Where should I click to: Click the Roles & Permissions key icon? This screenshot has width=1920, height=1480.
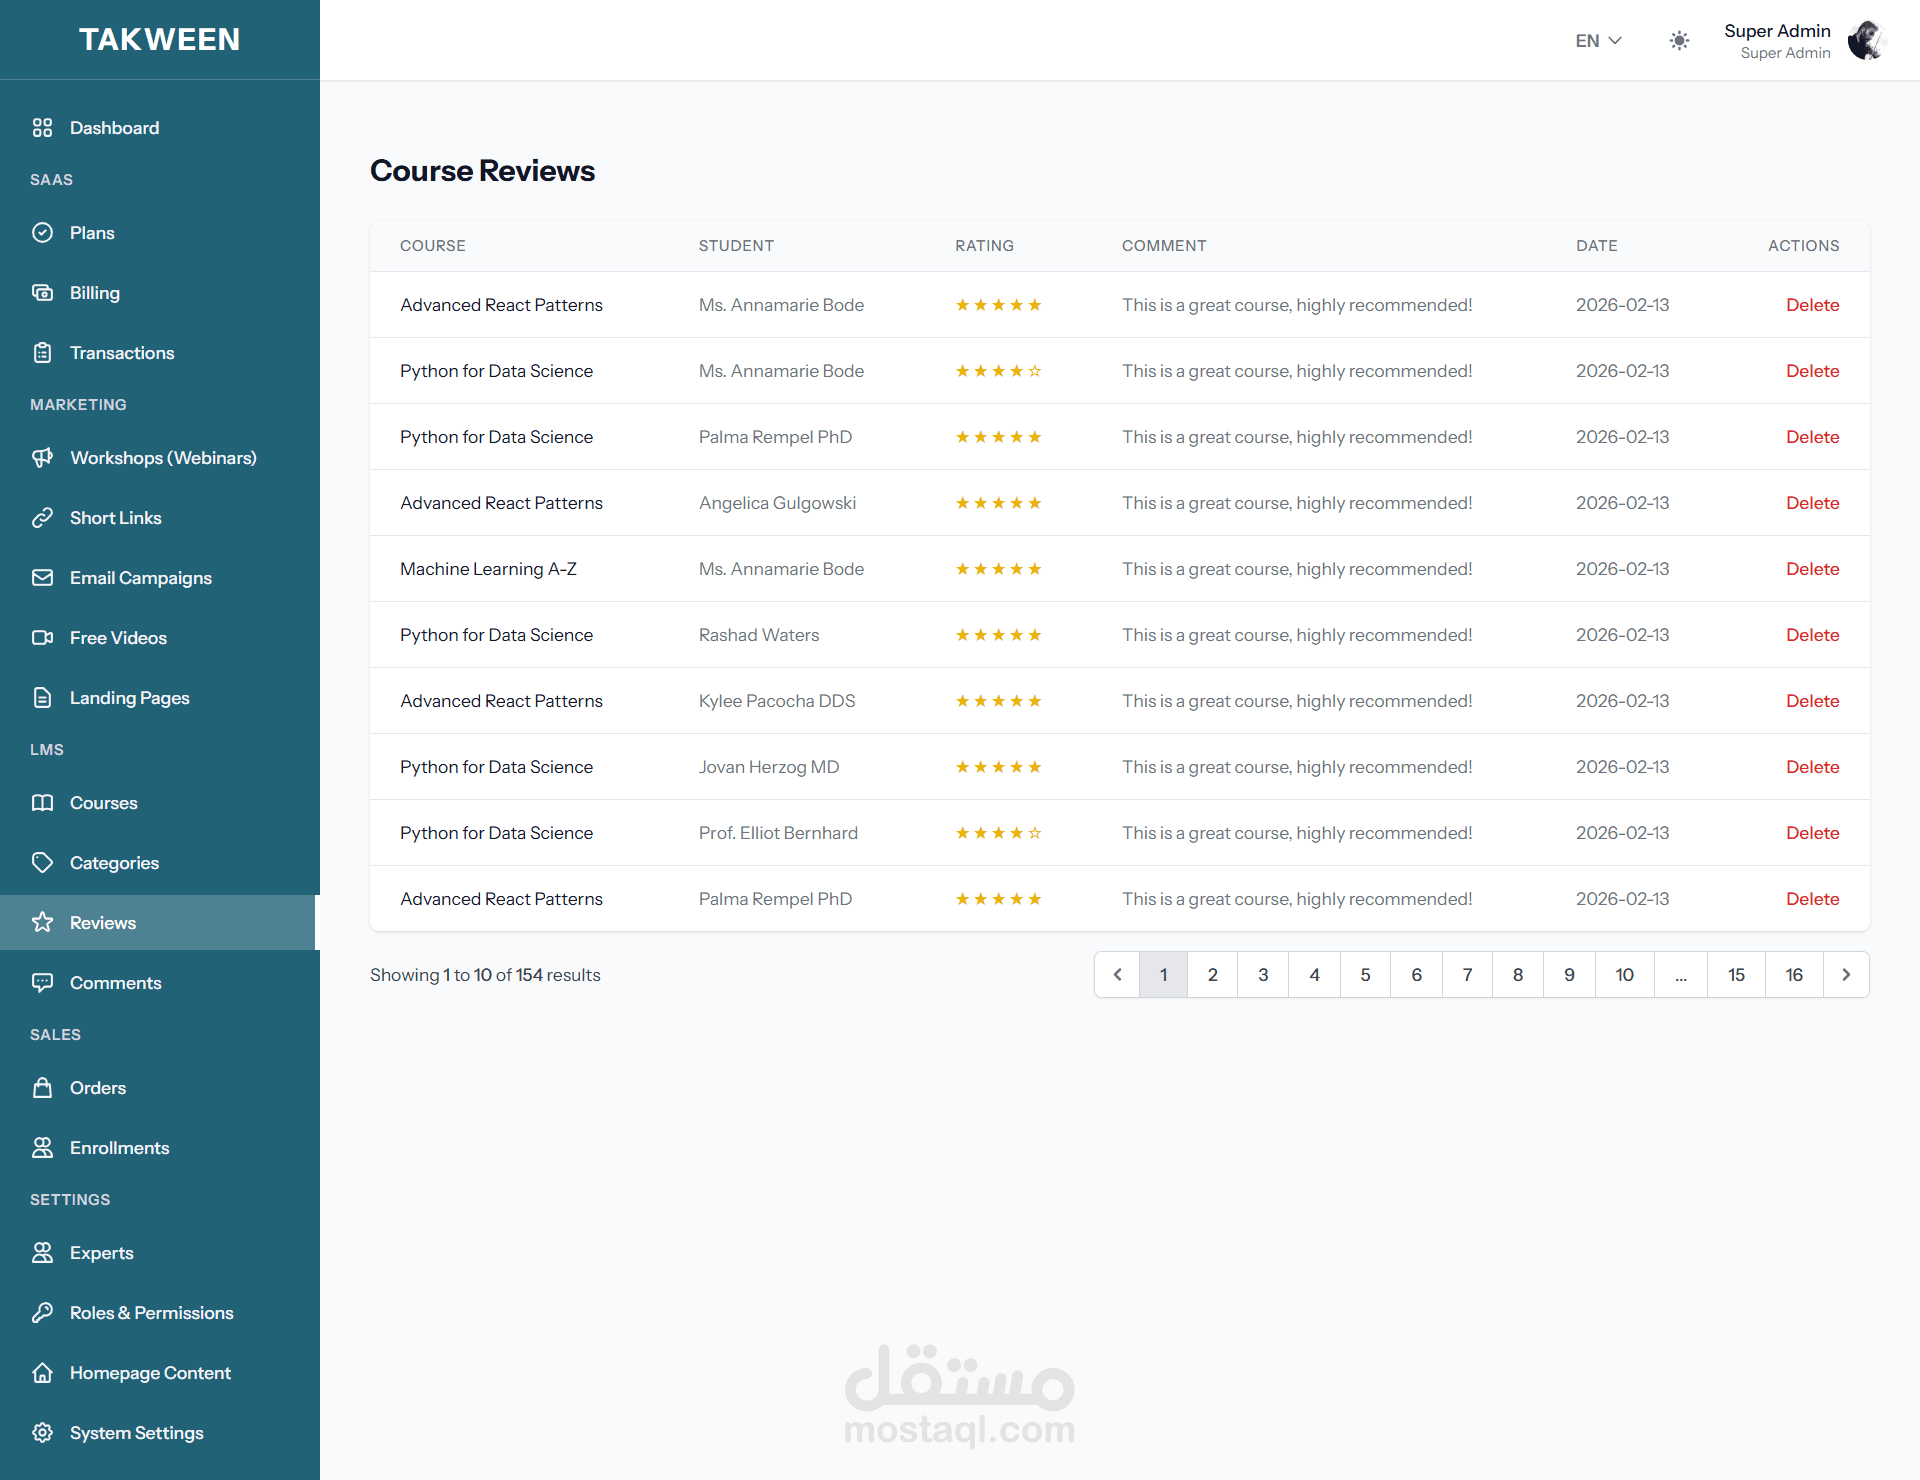[42, 1313]
